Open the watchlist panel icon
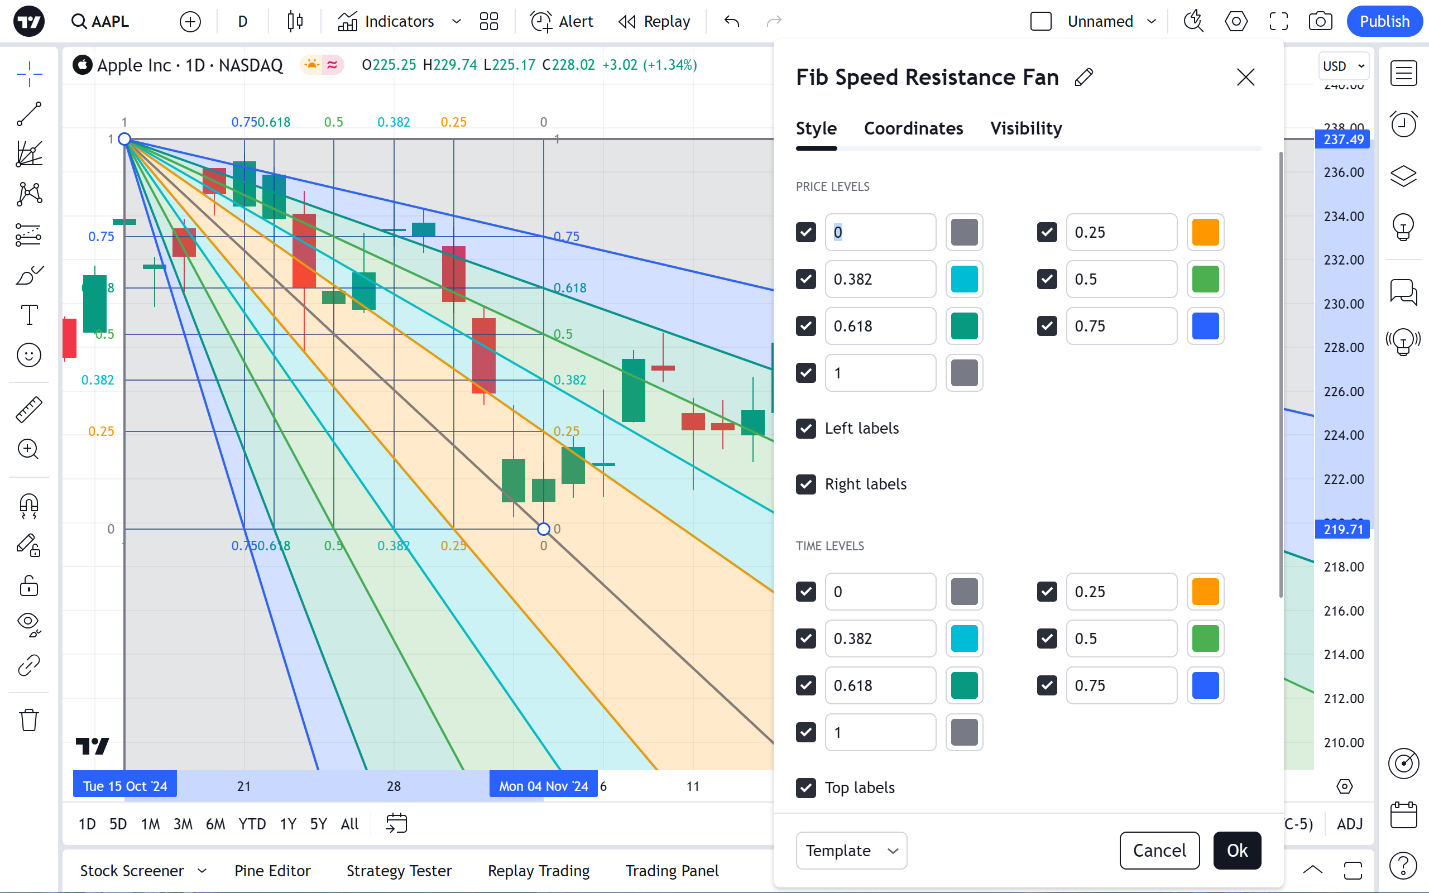The width and height of the screenshot is (1429, 893). coord(1404,73)
